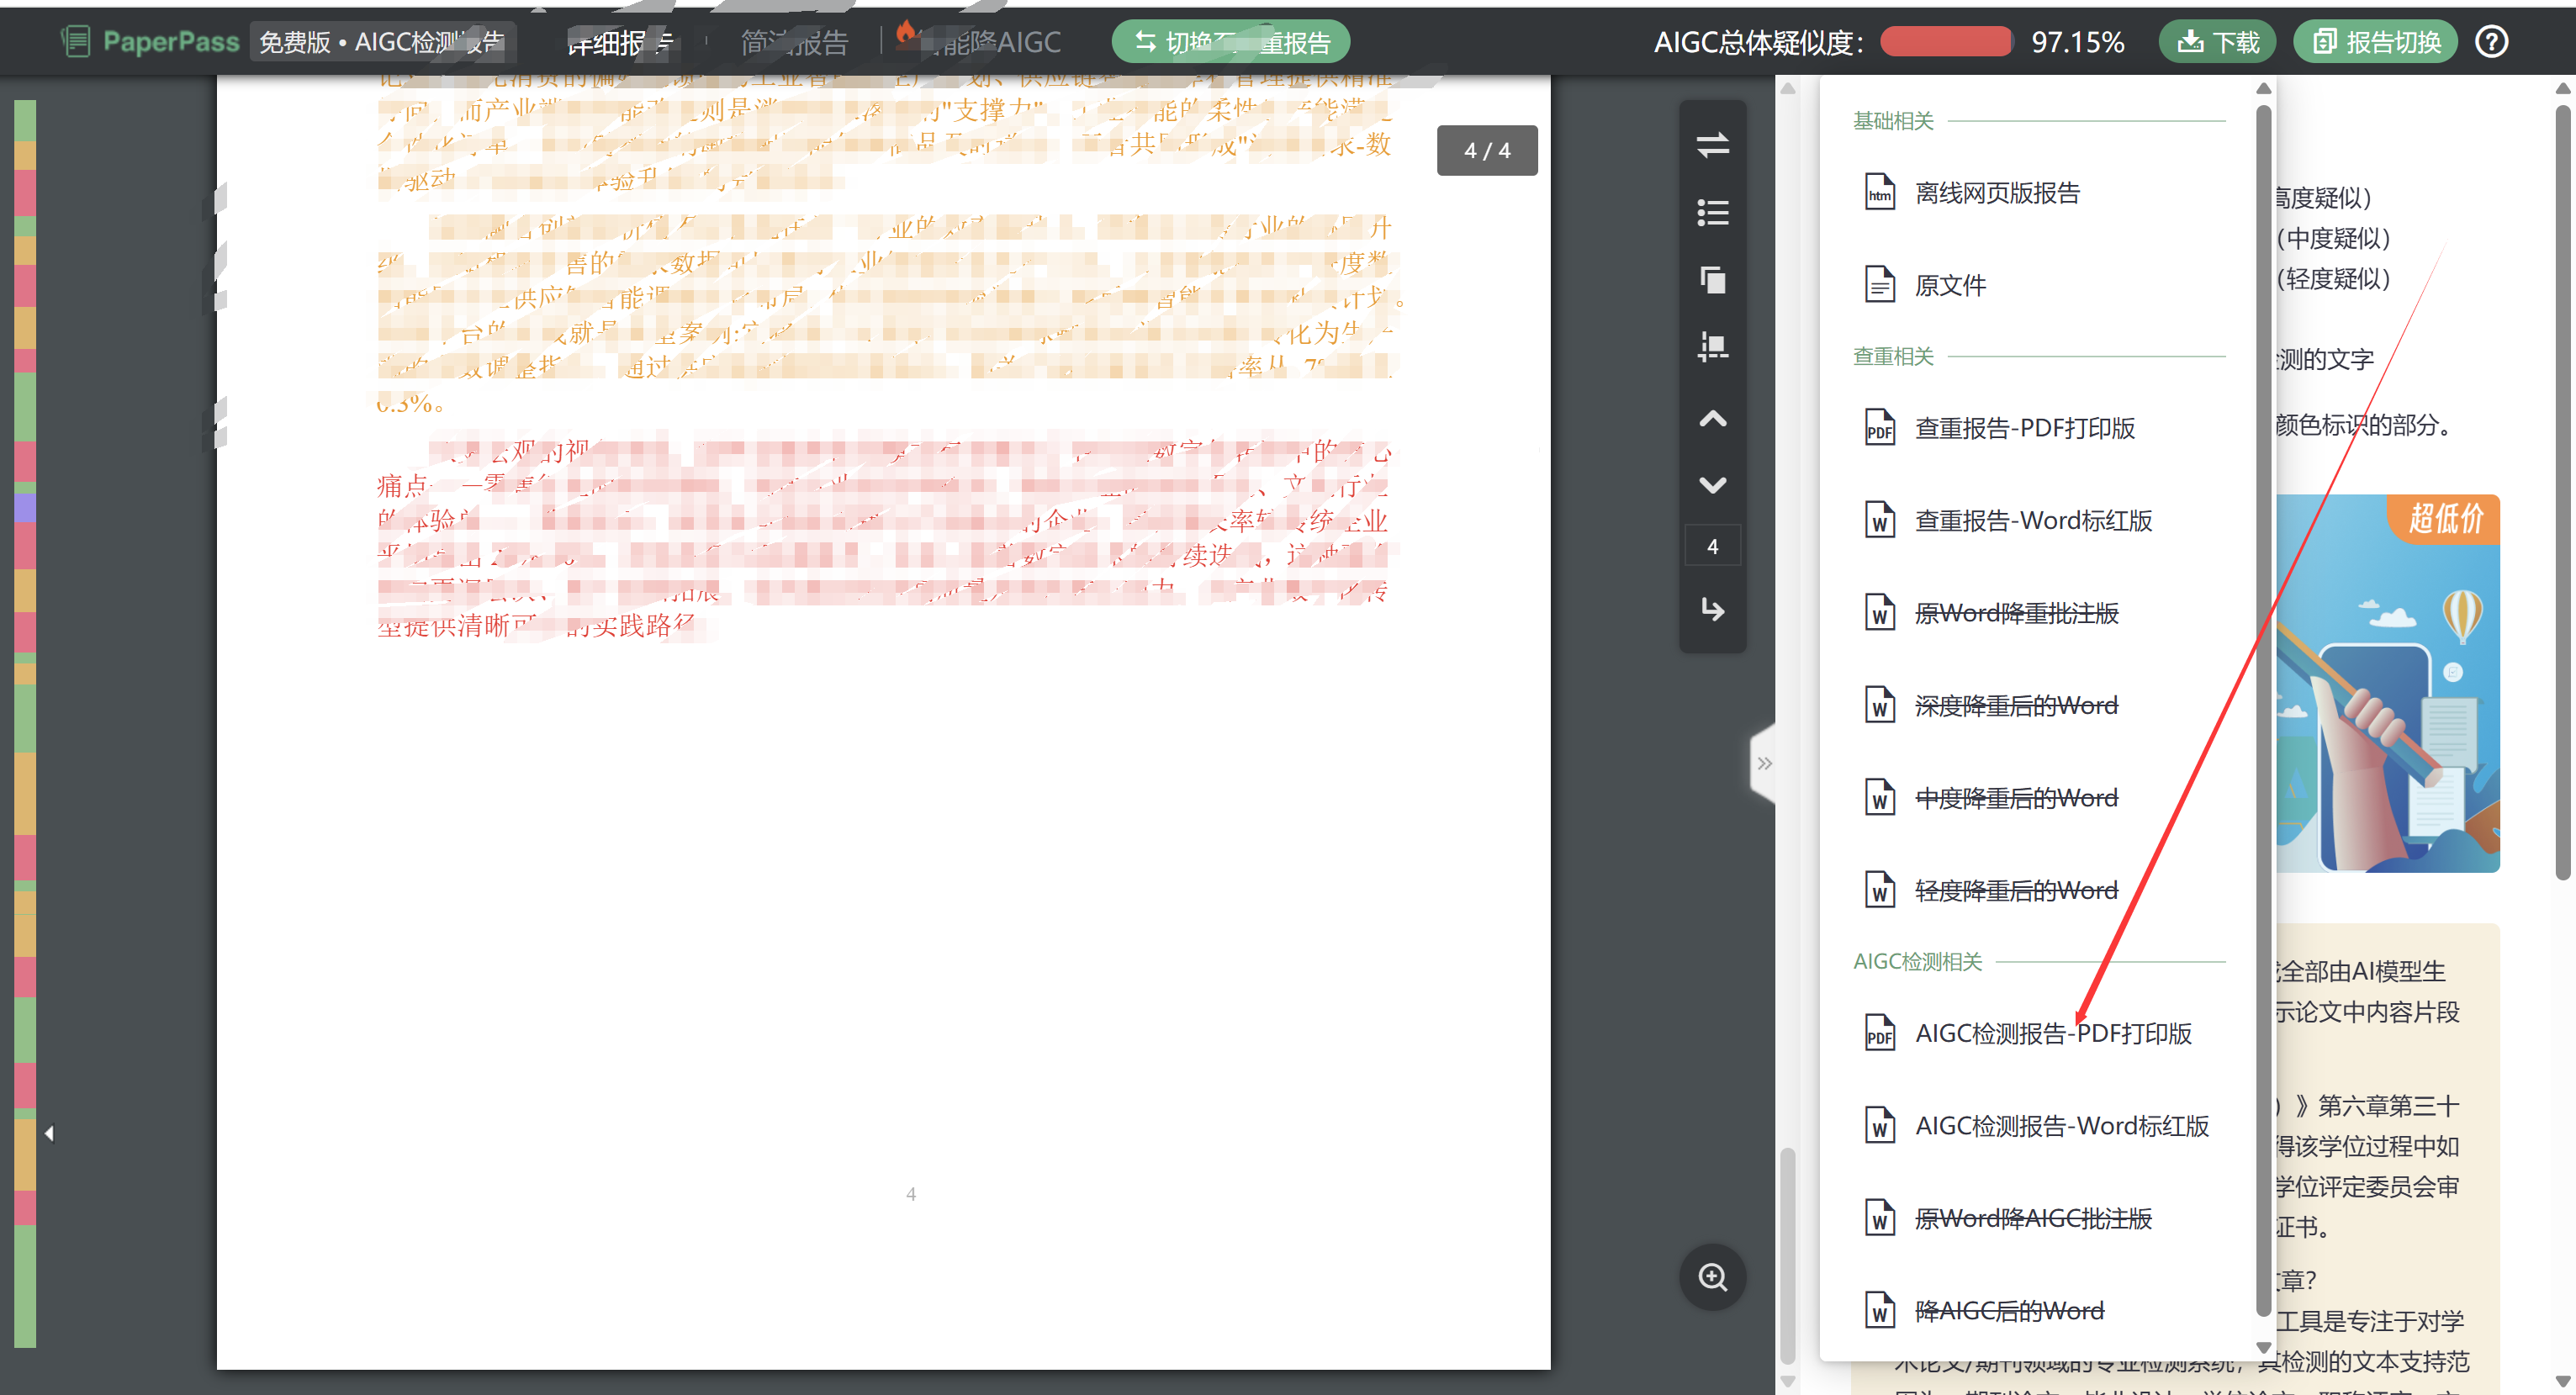
Task: Go to next page with down chevron
Action: 1712,485
